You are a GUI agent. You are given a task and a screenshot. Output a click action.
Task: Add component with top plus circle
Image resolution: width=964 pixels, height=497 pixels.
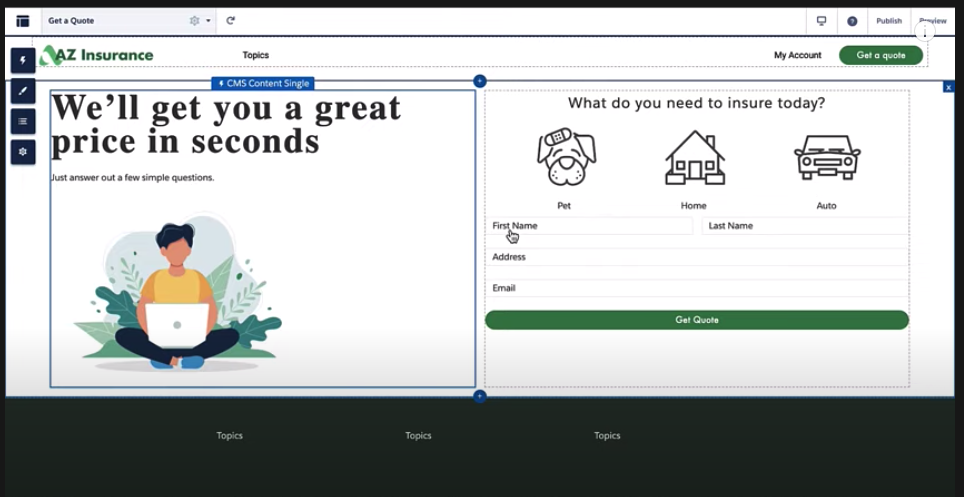(480, 81)
